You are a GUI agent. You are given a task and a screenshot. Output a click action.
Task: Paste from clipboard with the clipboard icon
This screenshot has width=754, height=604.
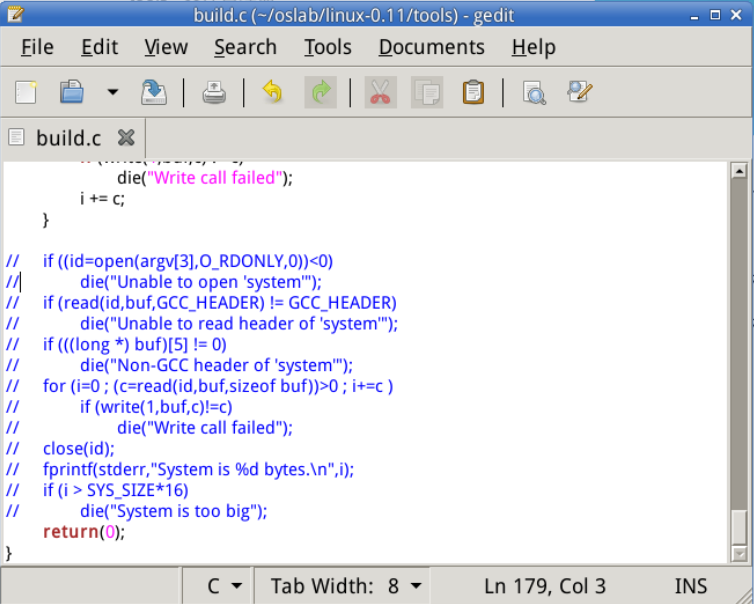click(x=473, y=92)
